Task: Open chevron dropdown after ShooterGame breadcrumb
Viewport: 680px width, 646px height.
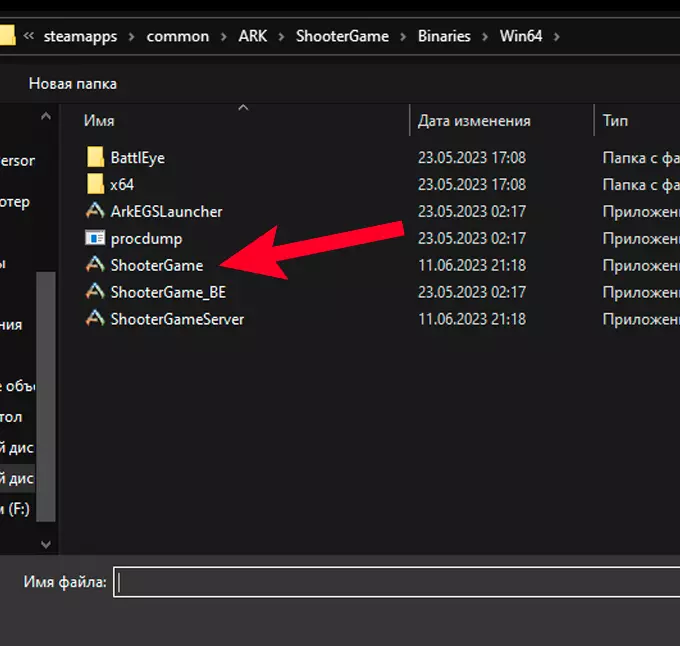Action: point(403,37)
